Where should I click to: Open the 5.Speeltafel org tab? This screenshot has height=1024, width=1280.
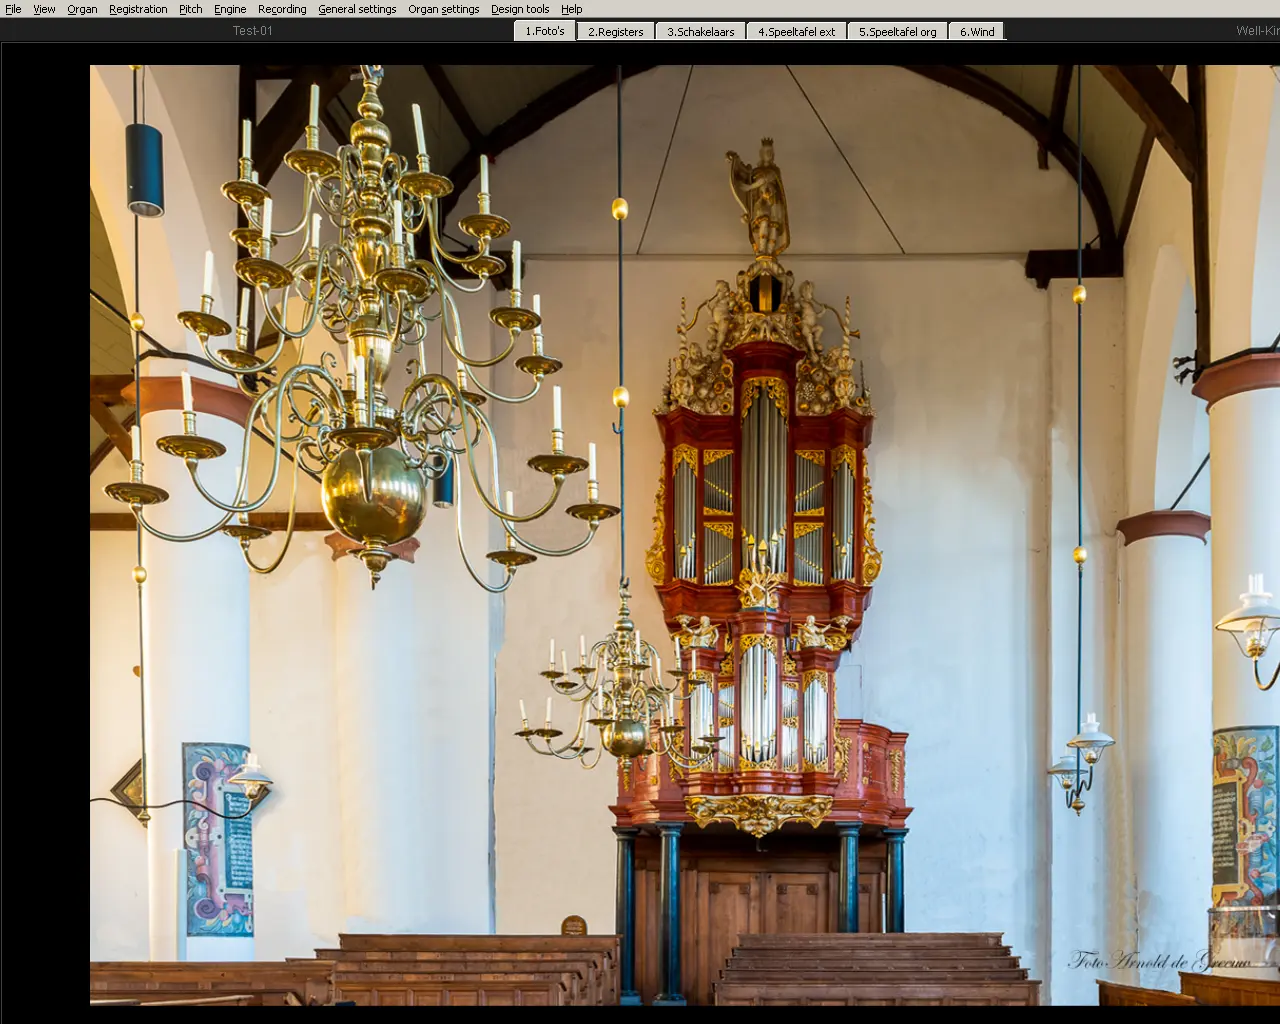click(897, 32)
